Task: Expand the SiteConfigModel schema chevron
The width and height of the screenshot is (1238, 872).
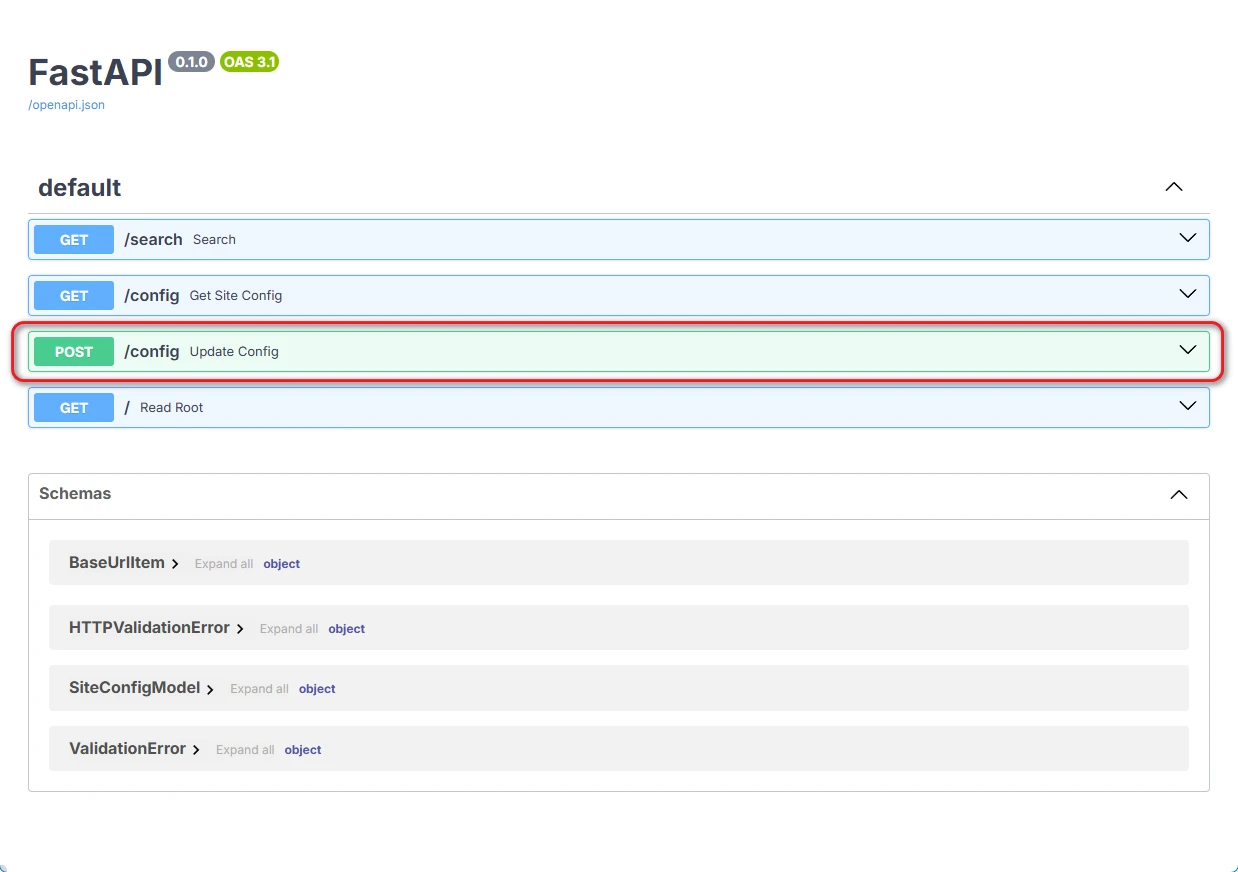Action: pyautogui.click(x=210, y=689)
